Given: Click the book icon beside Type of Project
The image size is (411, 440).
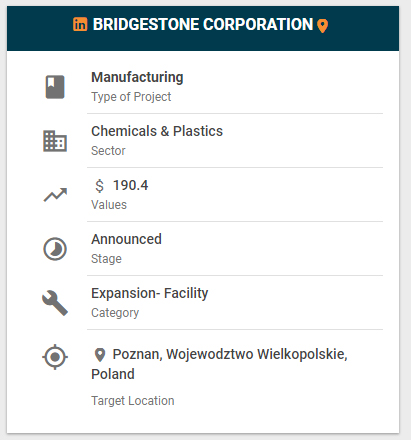Looking at the screenshot, I should click(55, 87).
